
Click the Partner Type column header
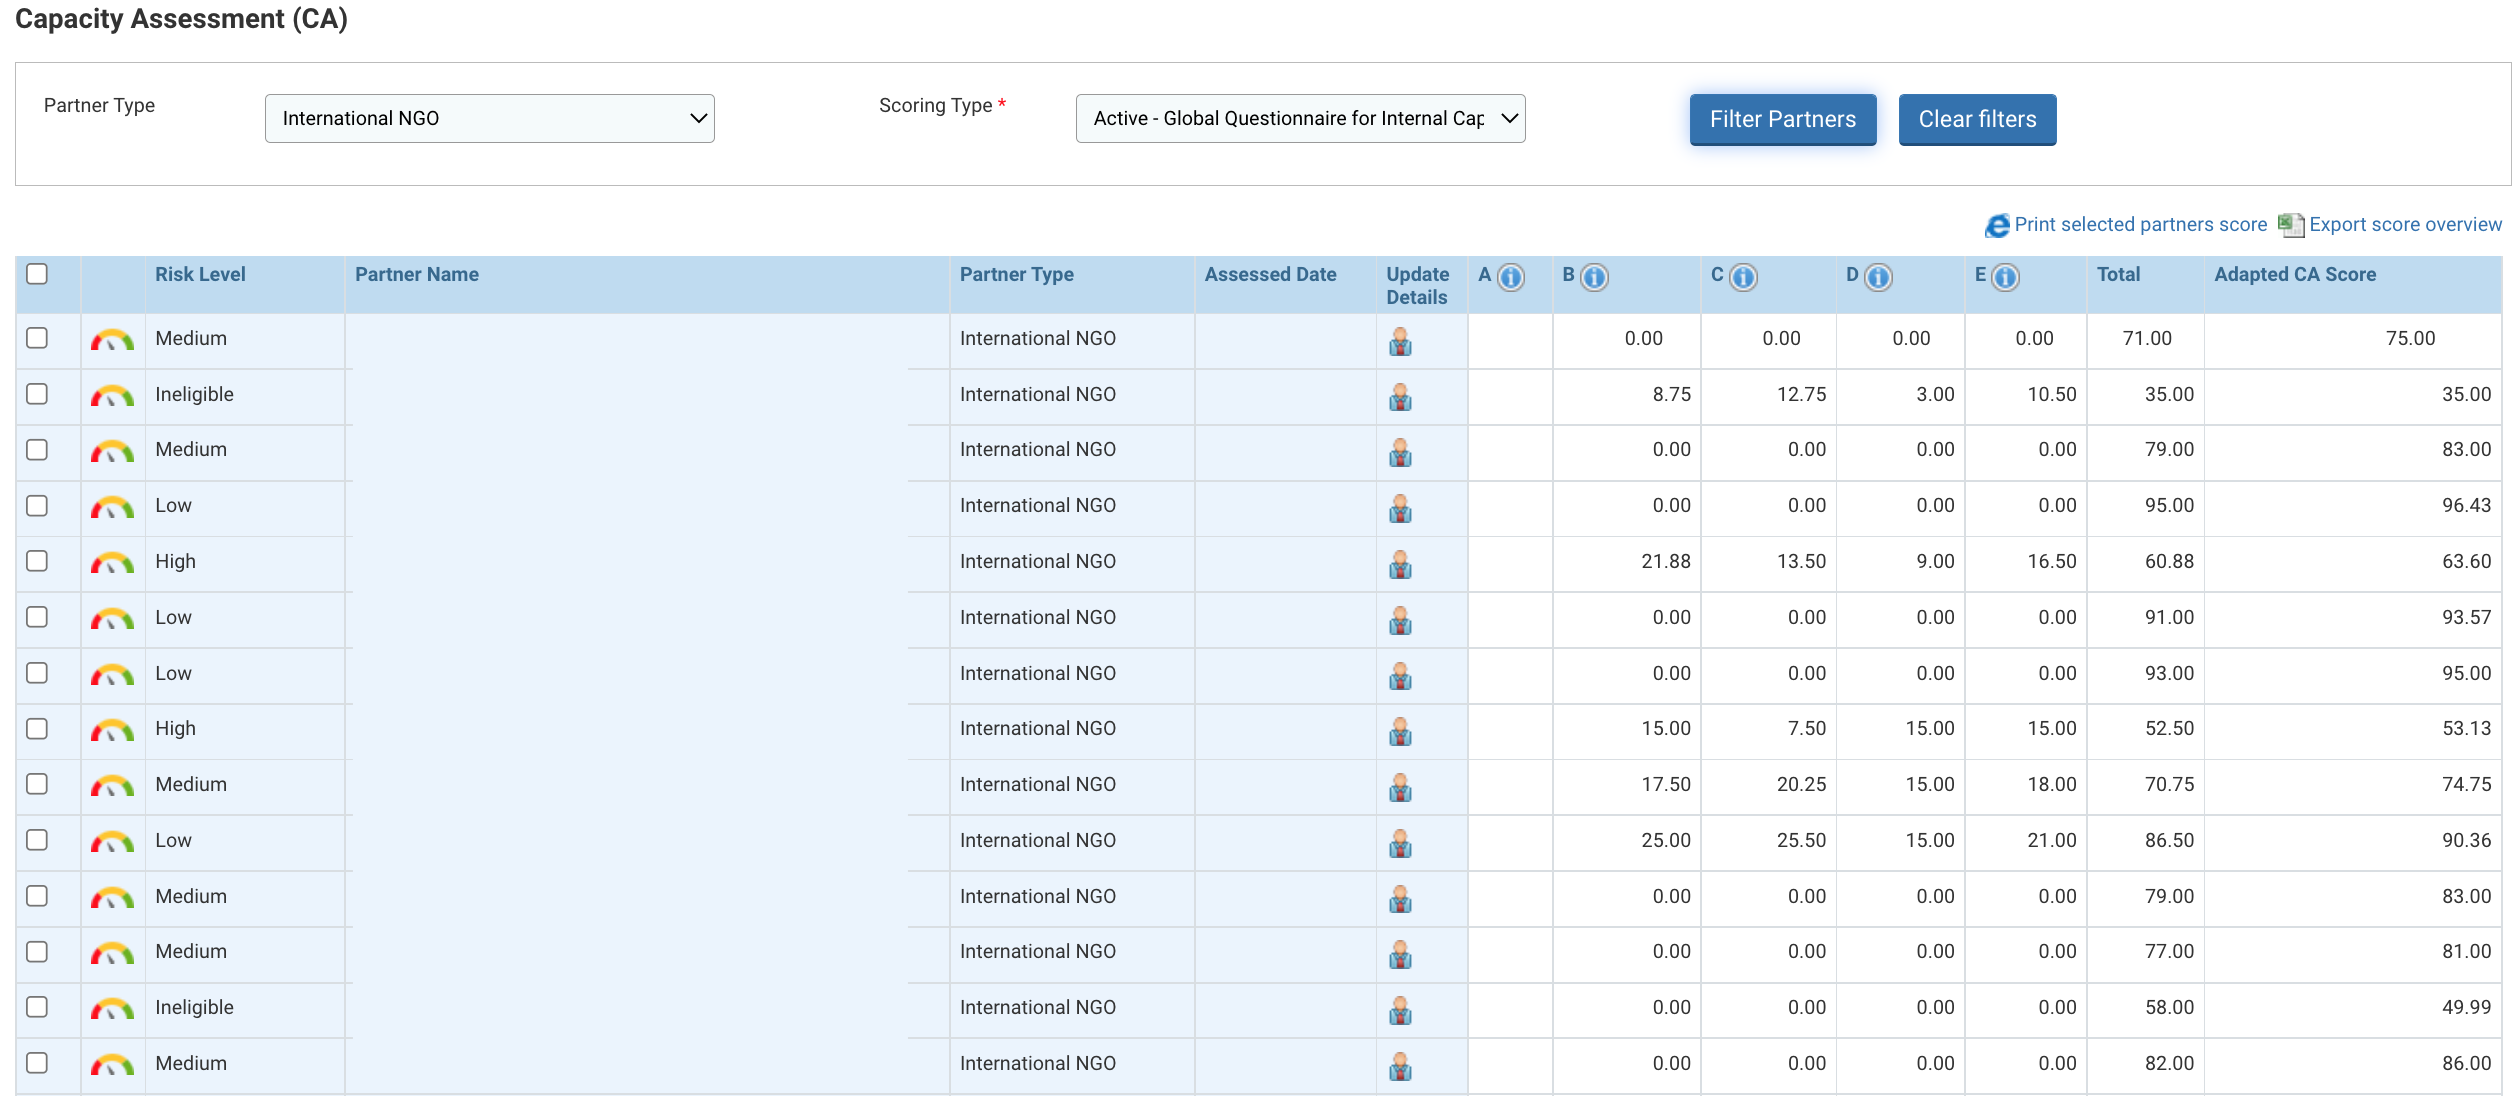tap(1017, 274)
